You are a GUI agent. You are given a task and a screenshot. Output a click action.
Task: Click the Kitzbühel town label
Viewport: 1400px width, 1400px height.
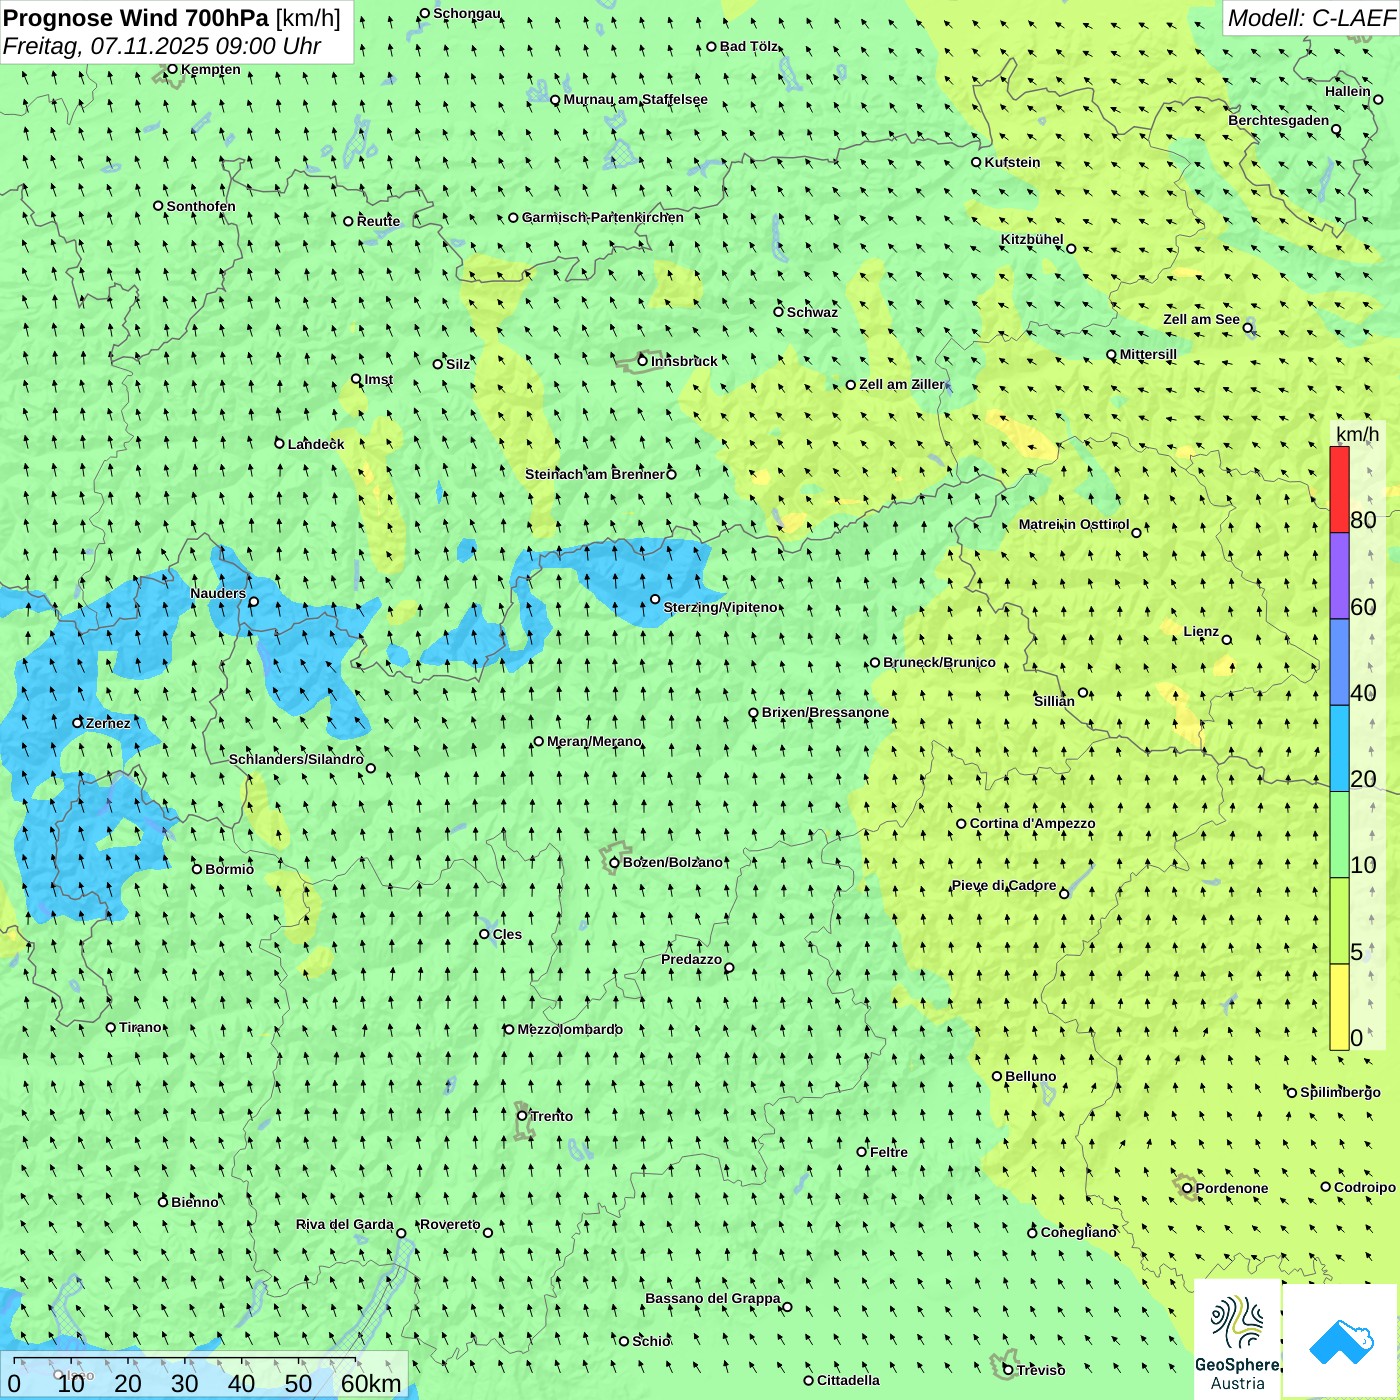click(1032, 239)
